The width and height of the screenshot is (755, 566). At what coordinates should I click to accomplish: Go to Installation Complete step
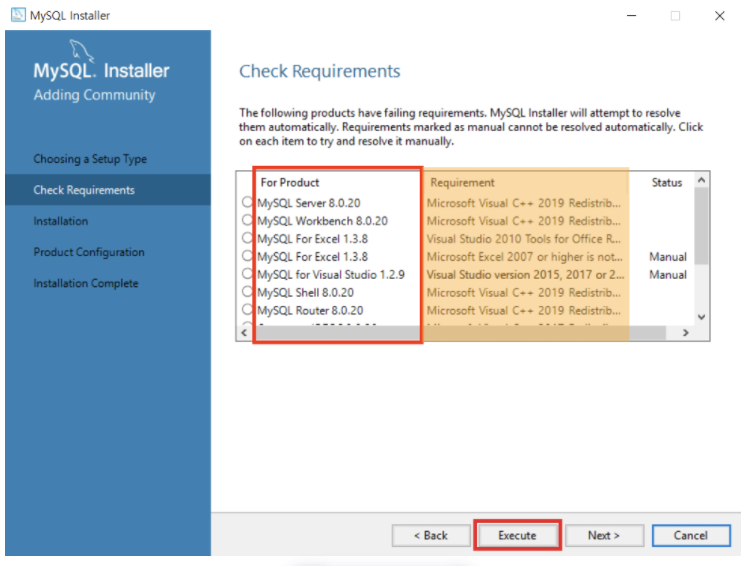(x=86, y=283)
